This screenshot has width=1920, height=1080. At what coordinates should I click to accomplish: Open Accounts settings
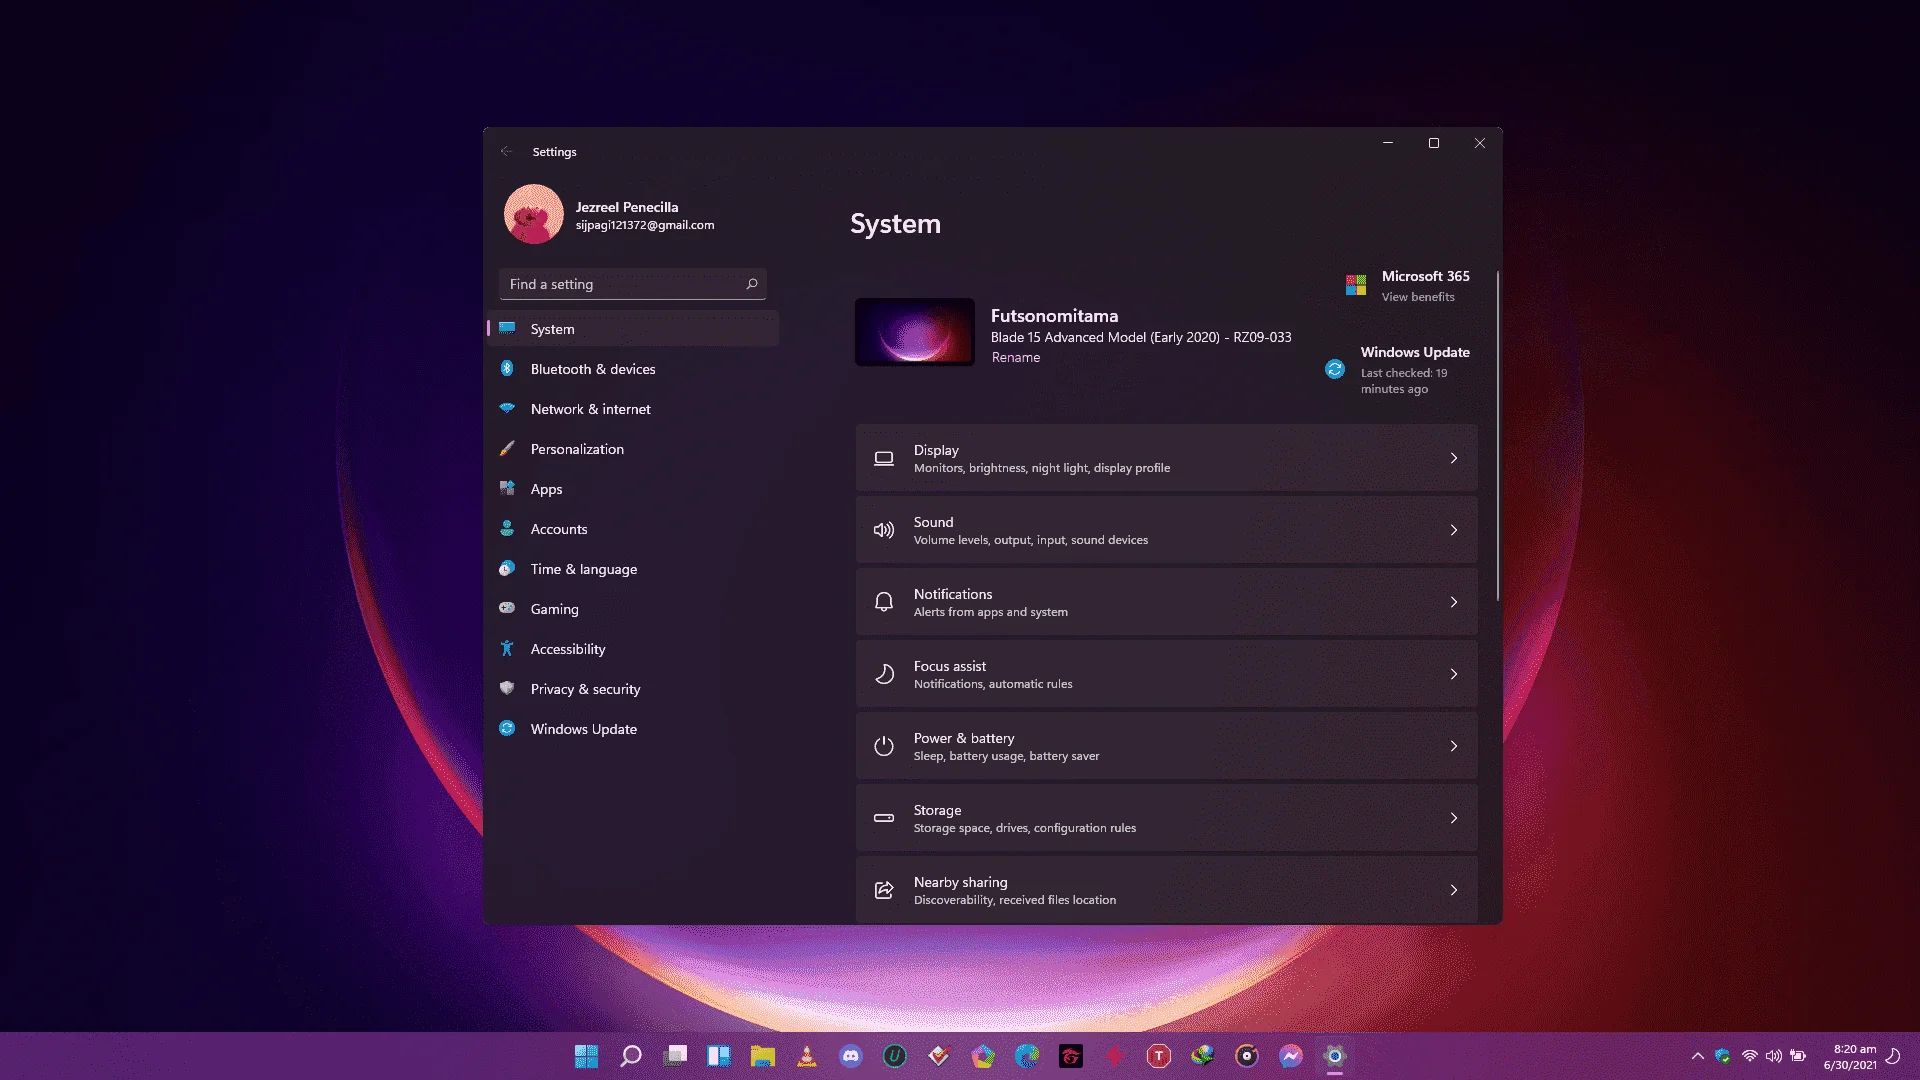pyautogui.click(x=633, y=529)
